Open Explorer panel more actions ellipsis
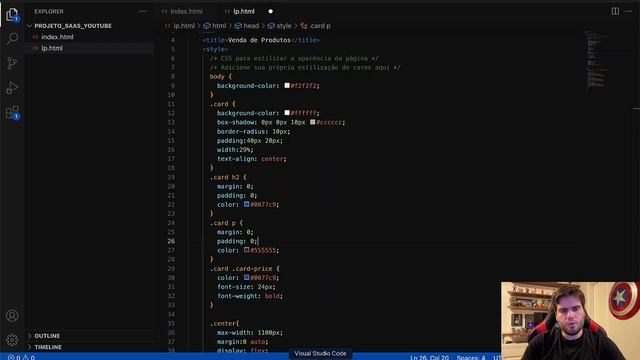This screenshot has width=640, height=360. point(142,11)
